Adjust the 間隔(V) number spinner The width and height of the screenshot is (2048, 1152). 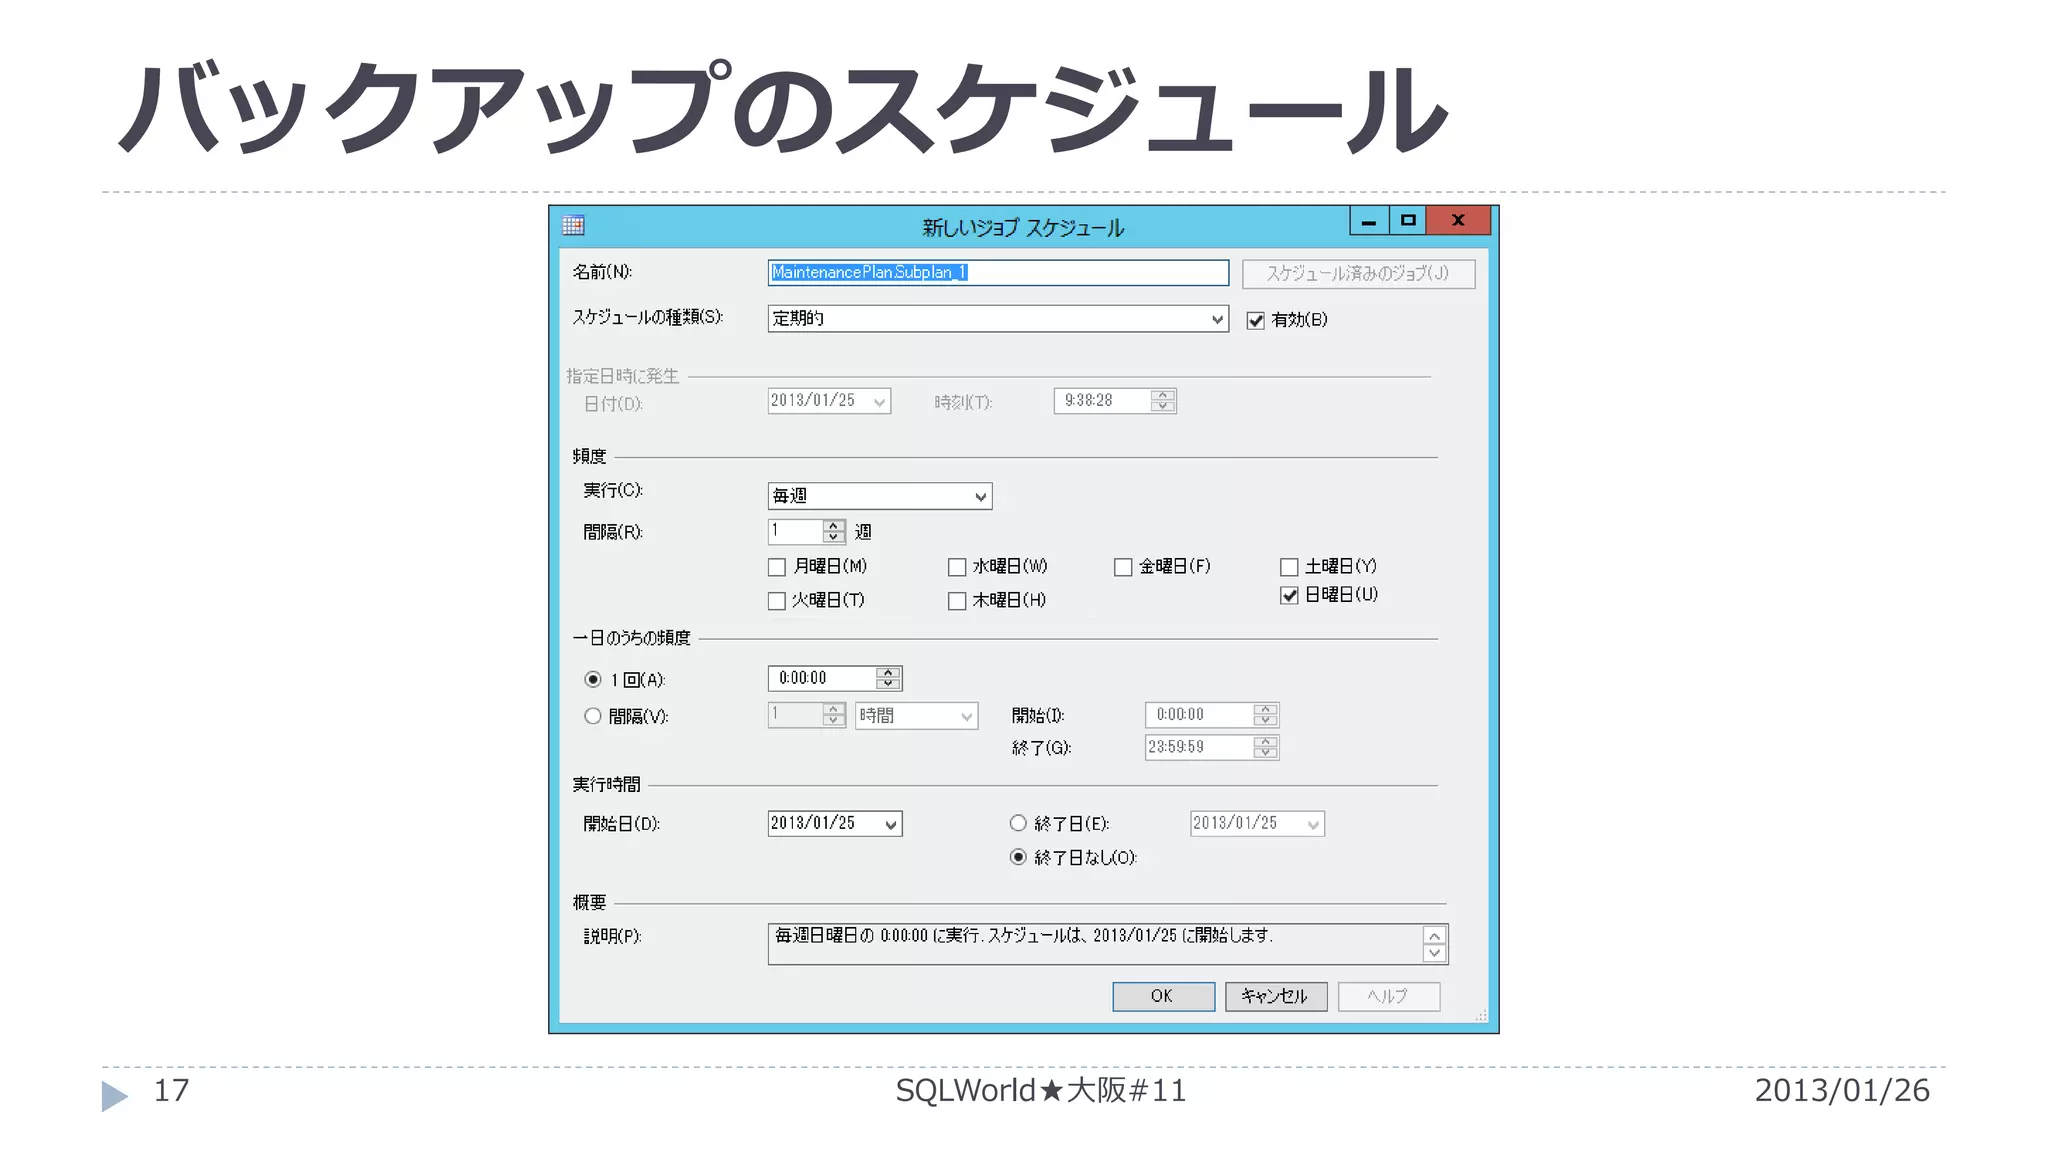(833, 714)
